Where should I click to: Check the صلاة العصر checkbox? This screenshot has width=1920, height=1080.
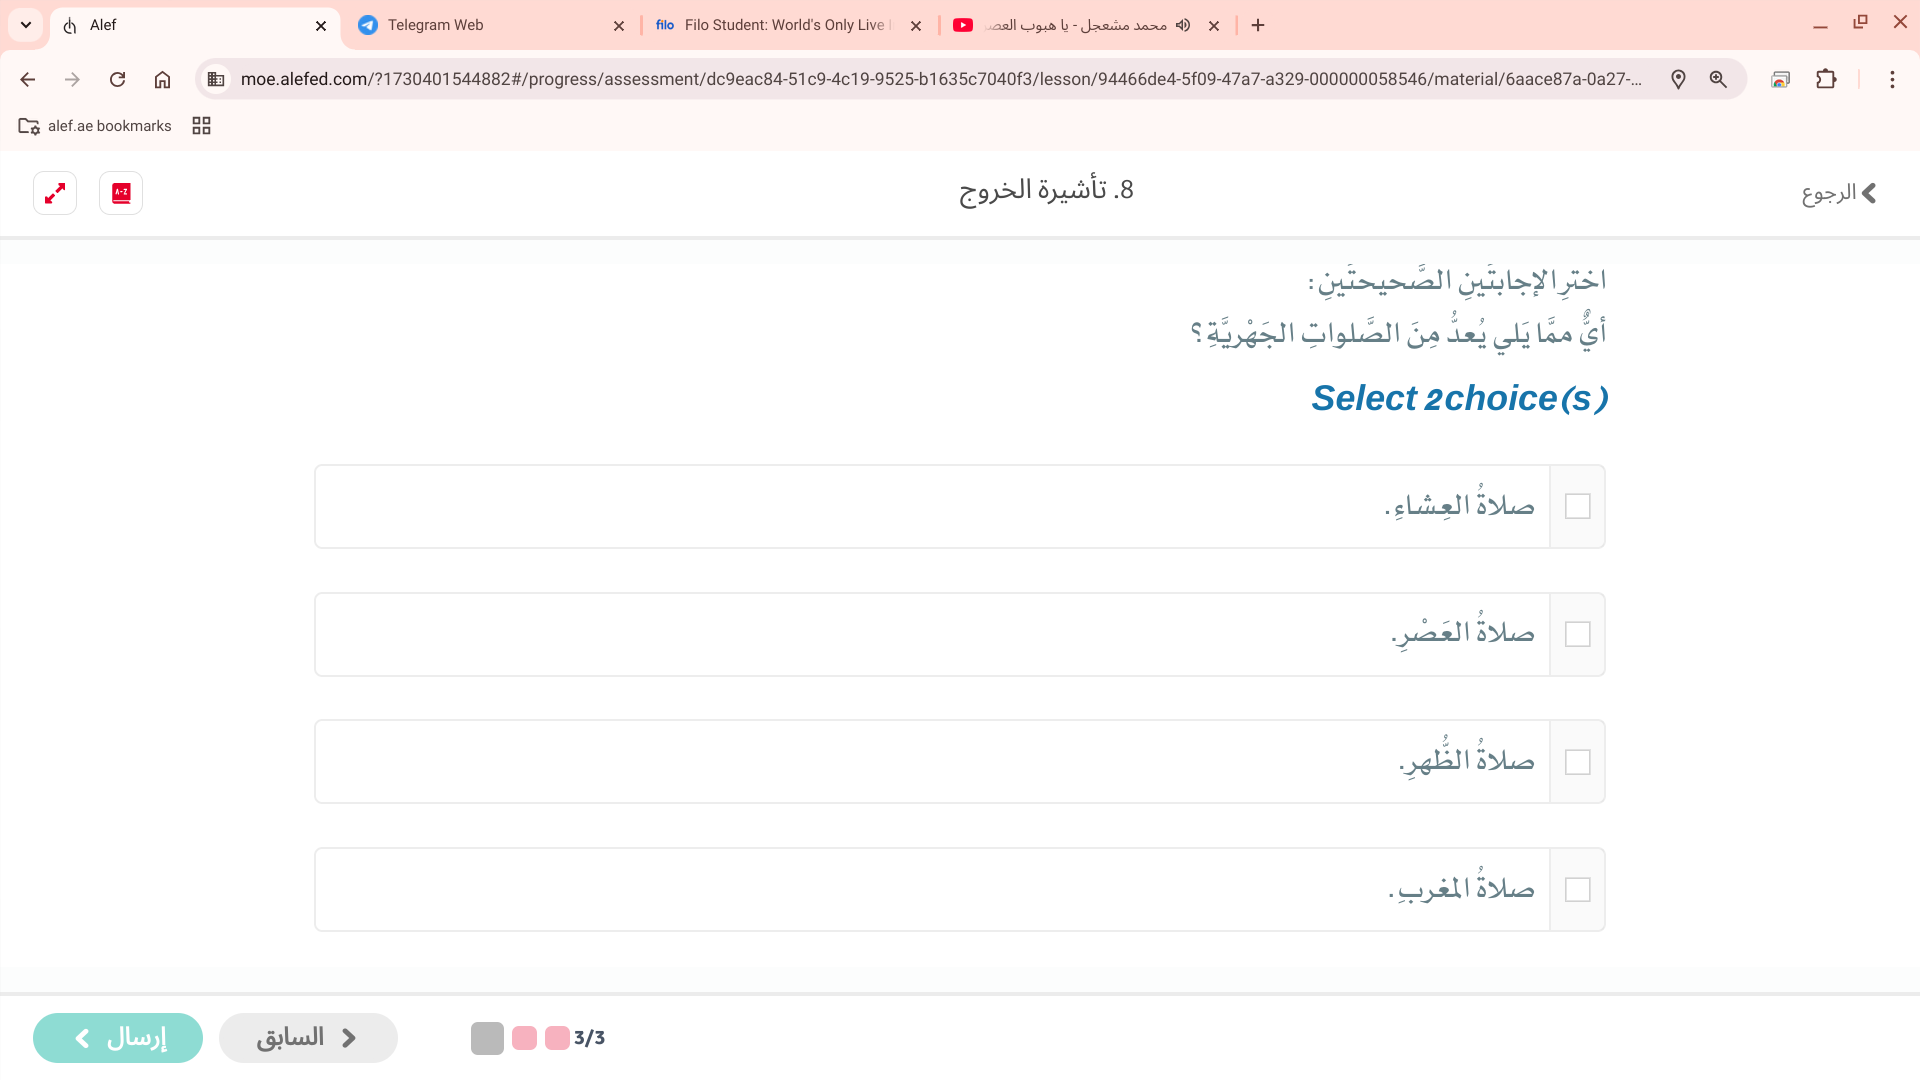pos(1577,635)
